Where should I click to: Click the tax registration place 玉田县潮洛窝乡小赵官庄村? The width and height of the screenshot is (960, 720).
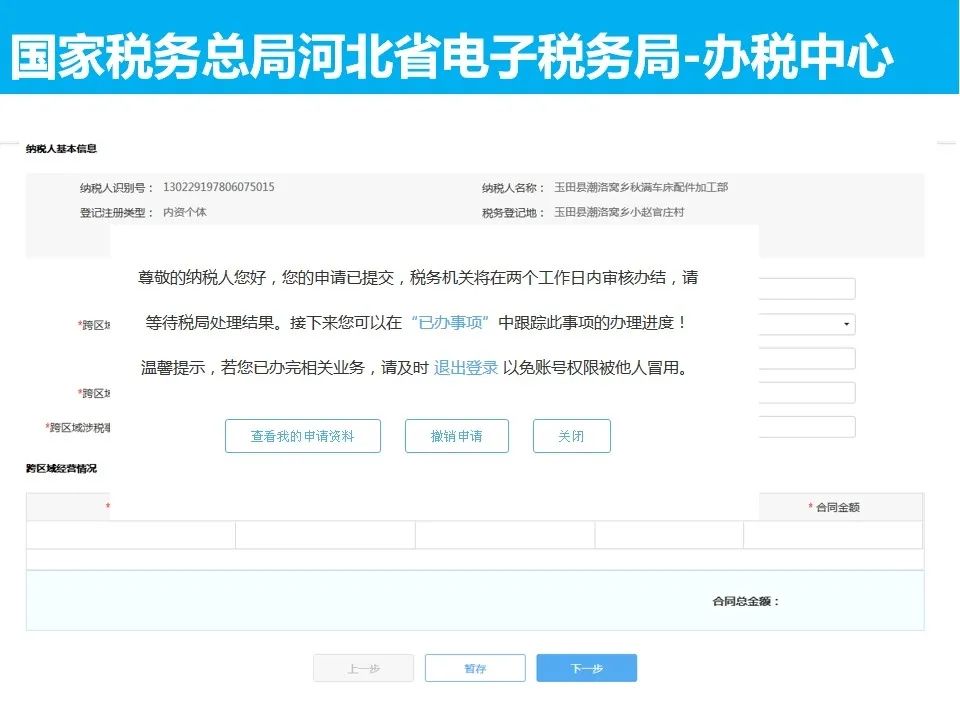(619, 212)
